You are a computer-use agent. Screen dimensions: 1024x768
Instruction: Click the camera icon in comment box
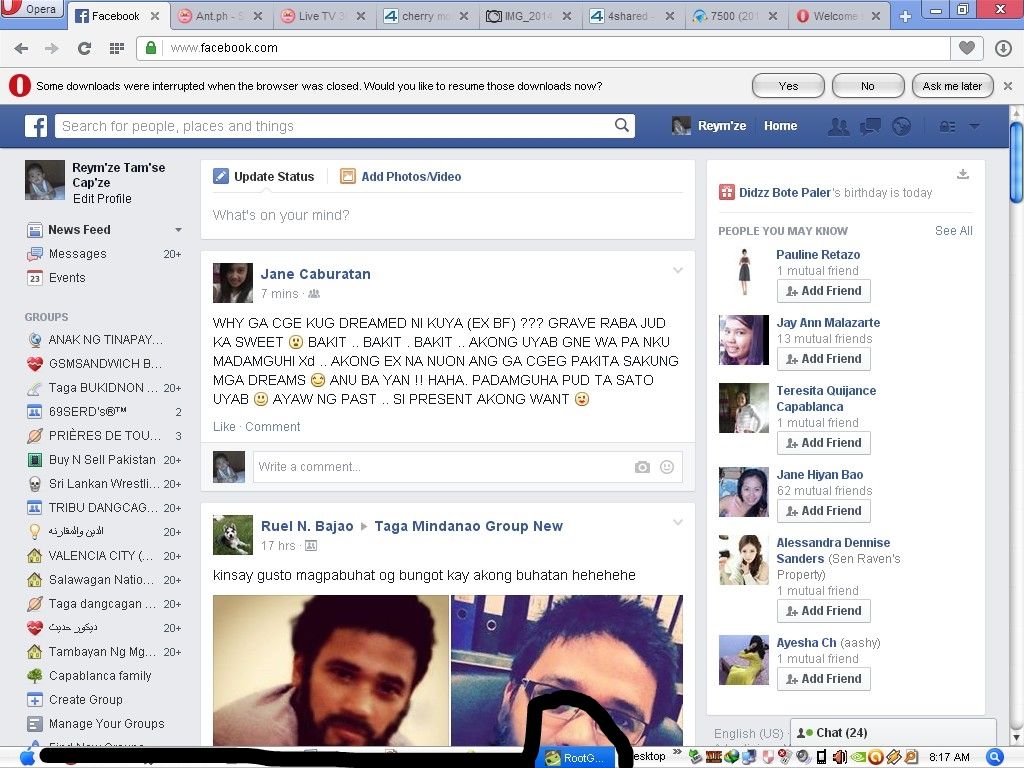click(642, 467)
